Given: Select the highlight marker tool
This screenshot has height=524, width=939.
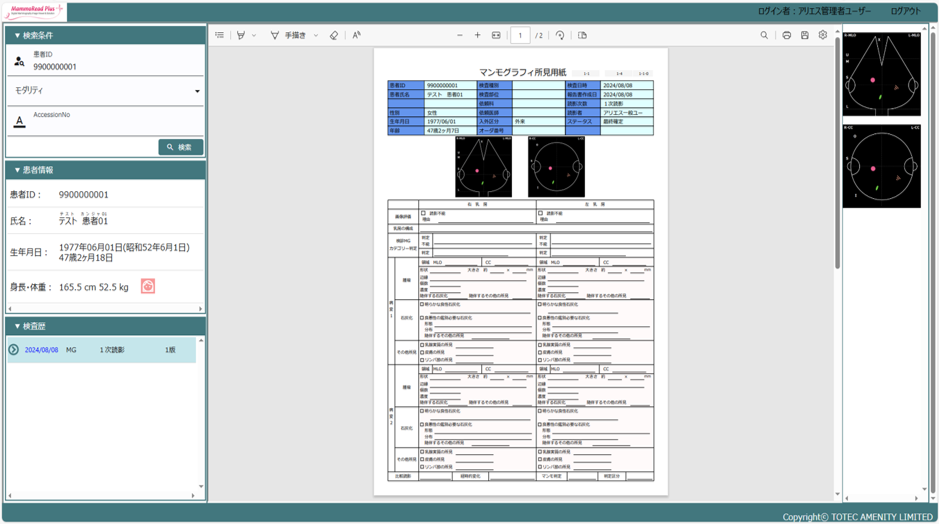Looking at the screenshot, I should pyautogui.click(x=241, y=35).
